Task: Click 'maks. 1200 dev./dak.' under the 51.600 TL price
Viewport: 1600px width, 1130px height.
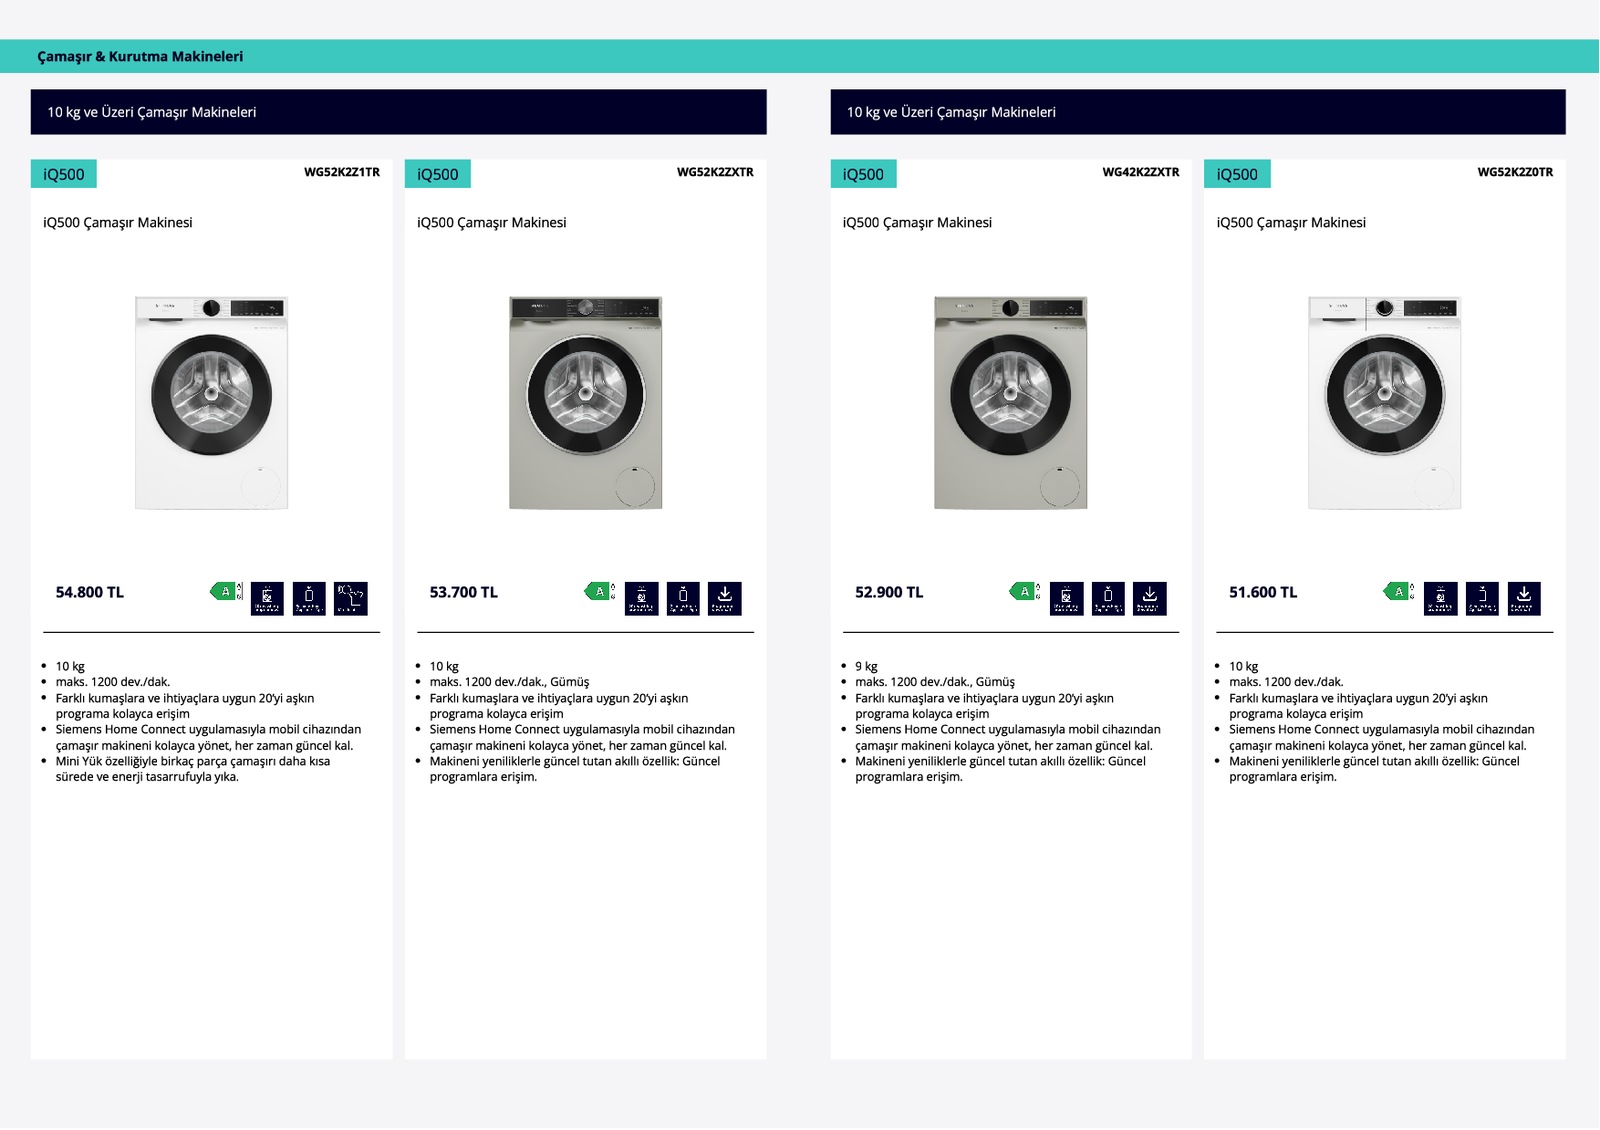Action: point(1287,682)
